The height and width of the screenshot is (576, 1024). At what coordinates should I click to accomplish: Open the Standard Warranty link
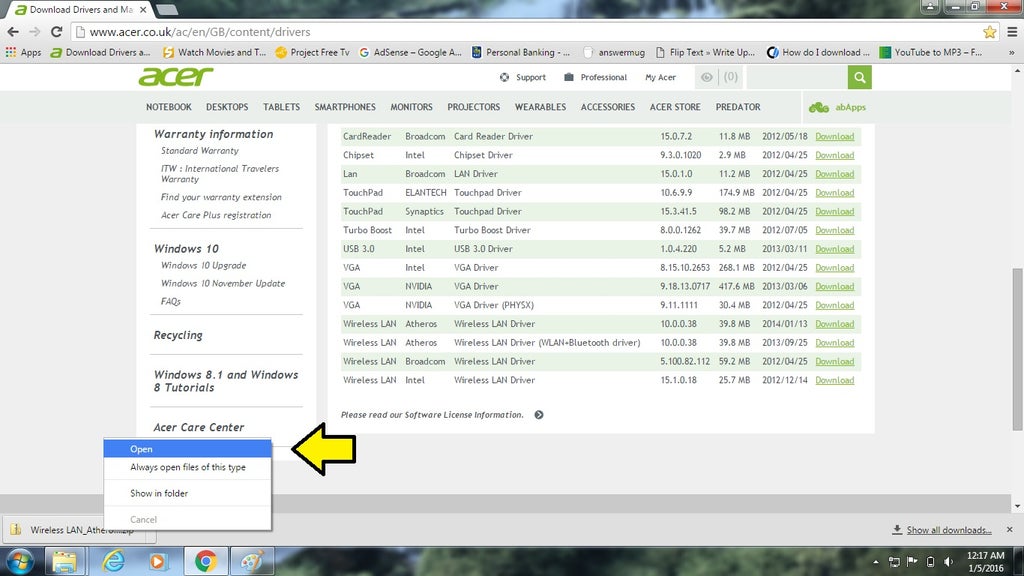pyautogui.click(x=199, y=150)
